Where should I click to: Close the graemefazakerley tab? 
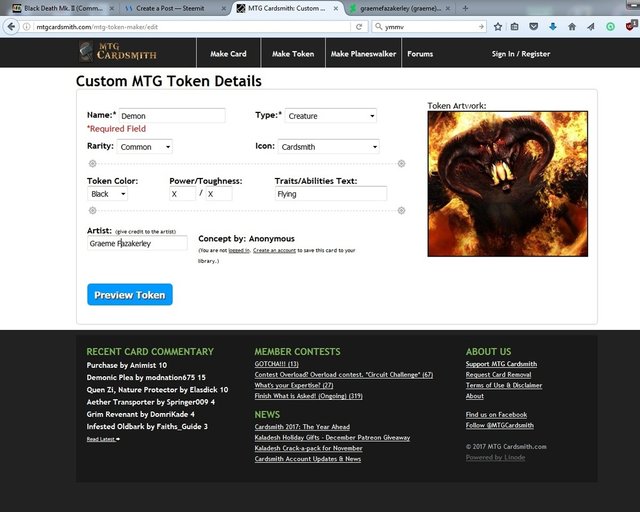448,8
